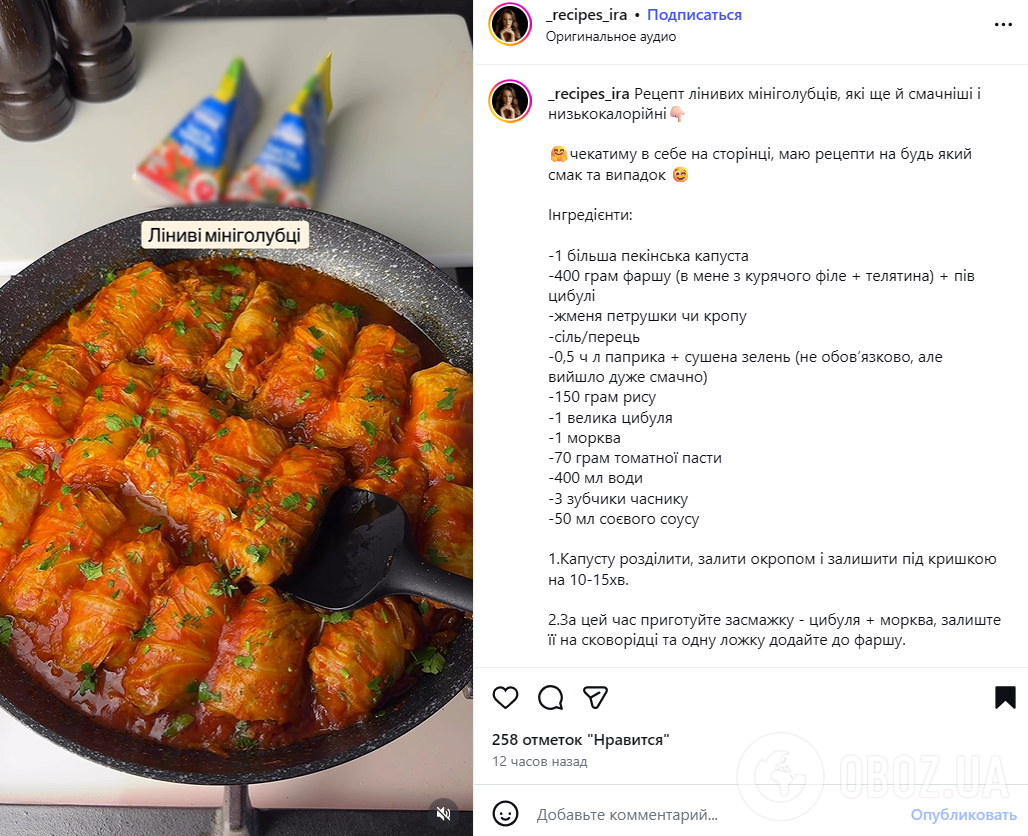Image resolution: width=1028 pixels, height=836 pixels.
Task: Like the post with the heart icon
Action: click(506, 697)
